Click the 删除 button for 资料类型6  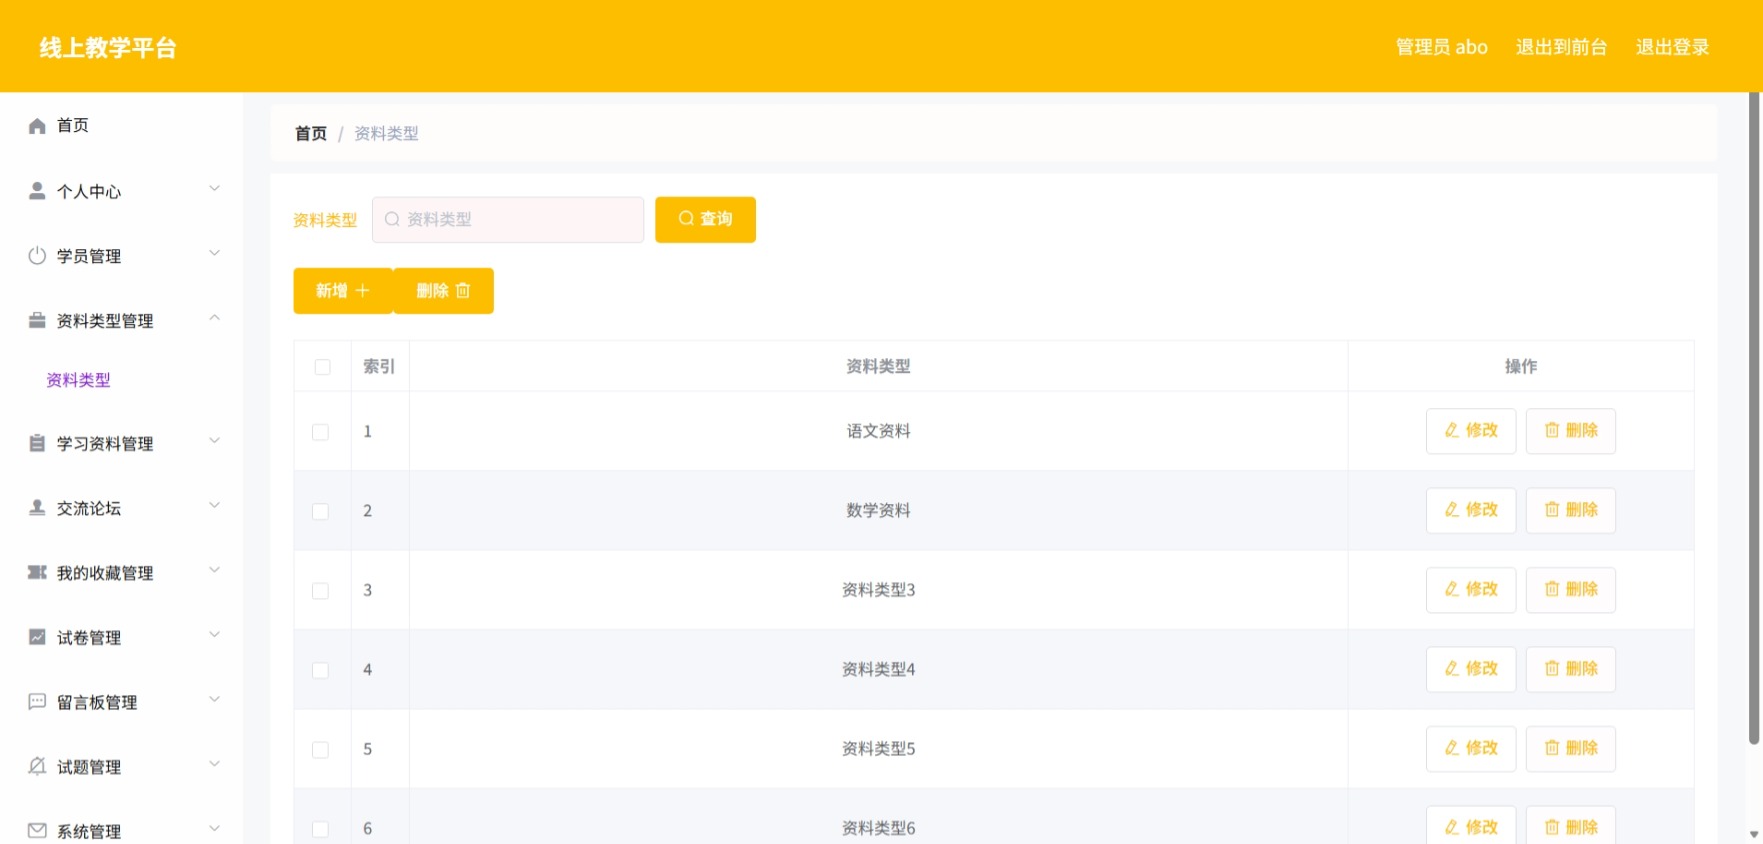[1570, 825]
